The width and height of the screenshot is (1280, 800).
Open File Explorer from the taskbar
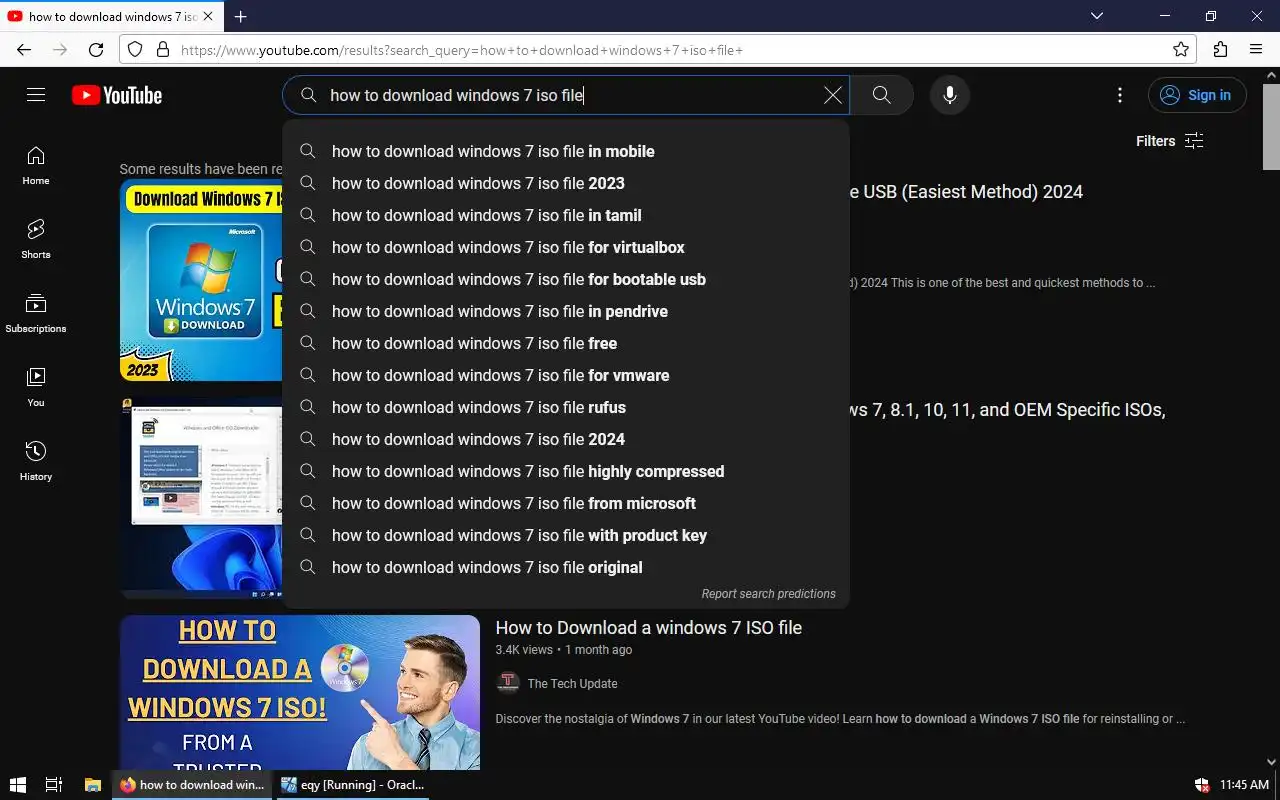(x=92, y=785)
